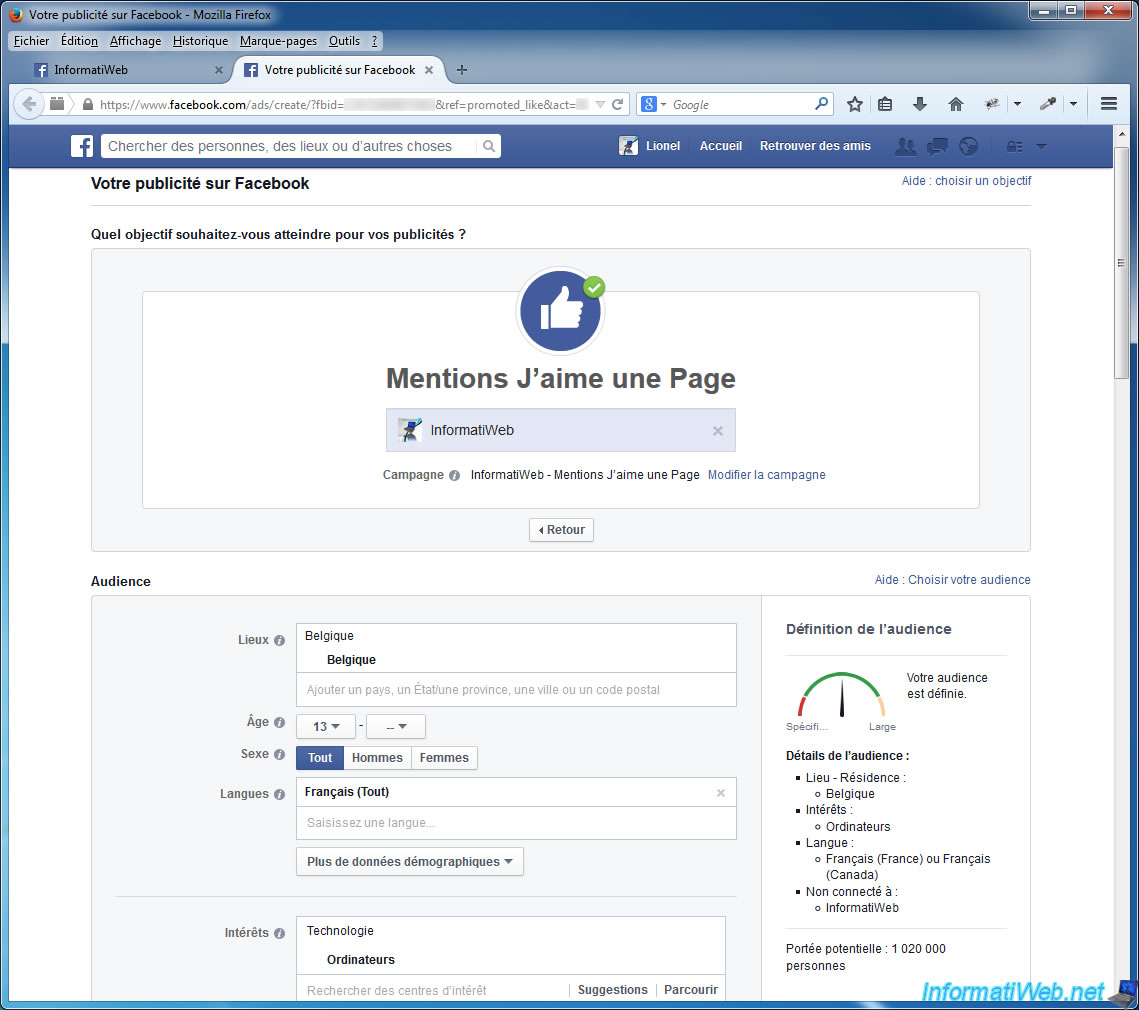This screenshot has height=1010, width=1139.
Task: Open the eyedropper icon's dropdown arrow
Action: pos(1074,105)
